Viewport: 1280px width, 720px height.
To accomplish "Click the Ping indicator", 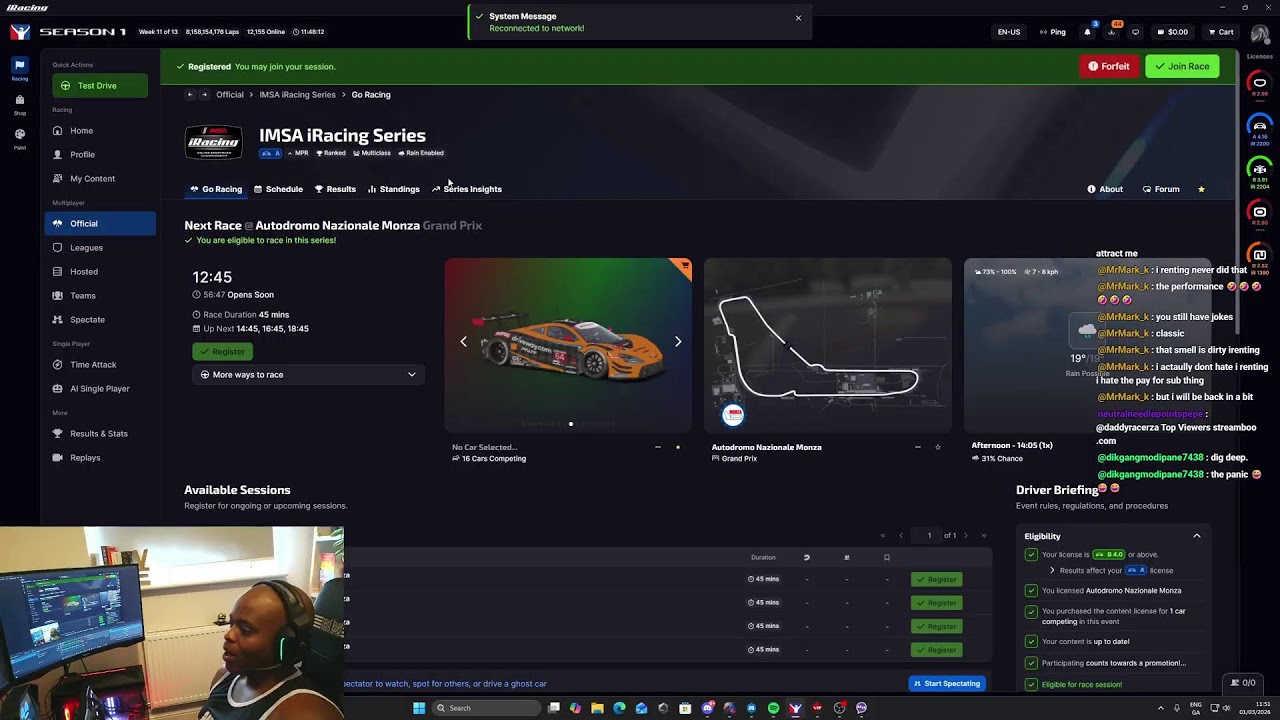I will pyautogui.click(x=1052, y=32).
